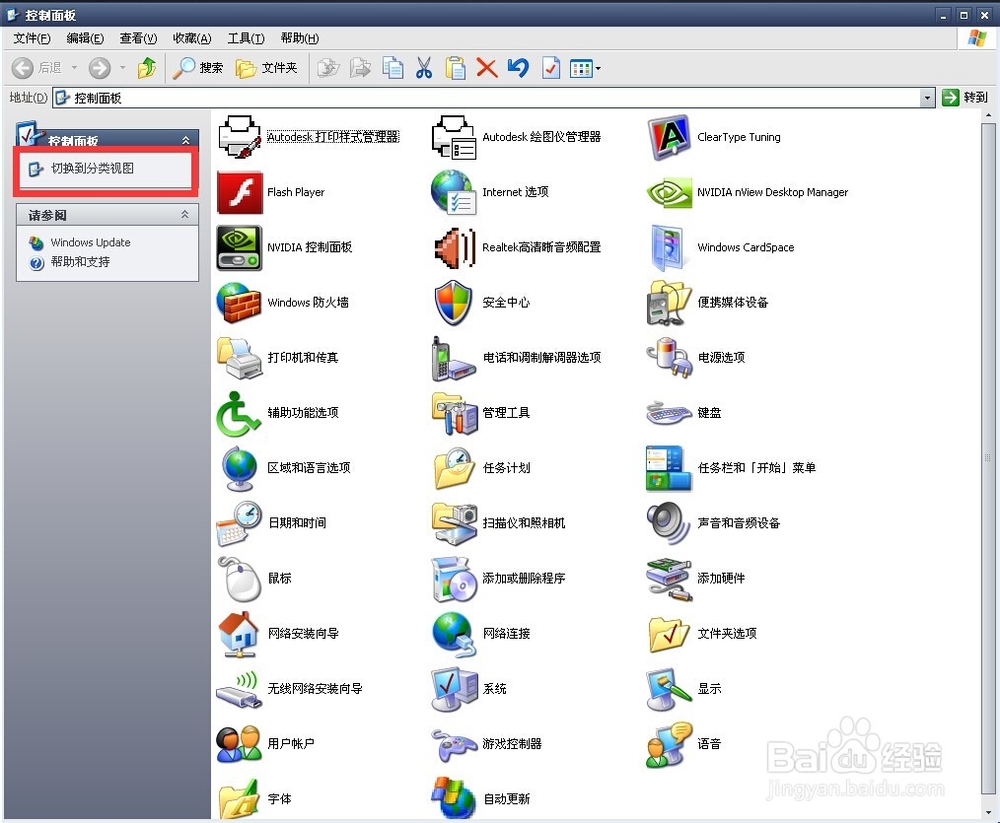Click the 搜索 toolbar button
Image resolution: width=1000 pixels, height=823 pixels.
pos(198,68)
